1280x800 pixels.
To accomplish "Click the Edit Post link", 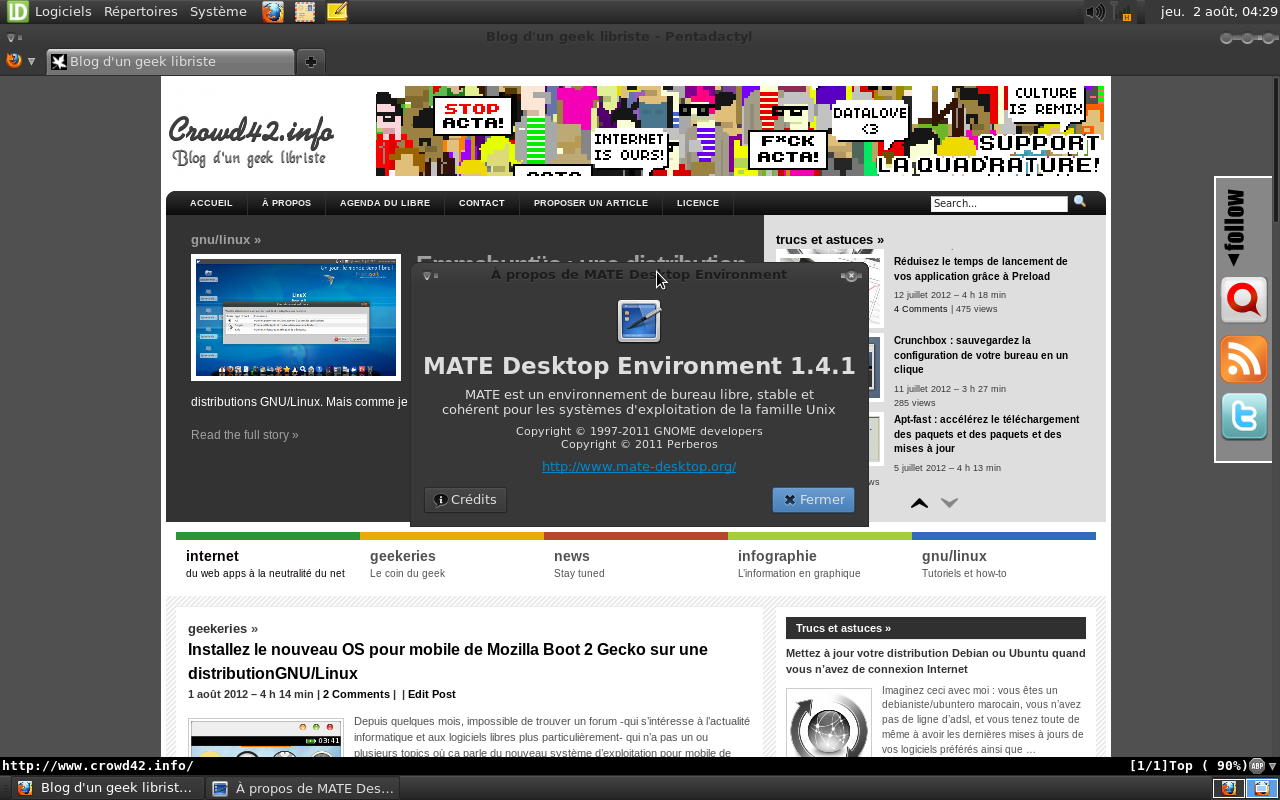I will pyautogui.click(x=432, y=694).
